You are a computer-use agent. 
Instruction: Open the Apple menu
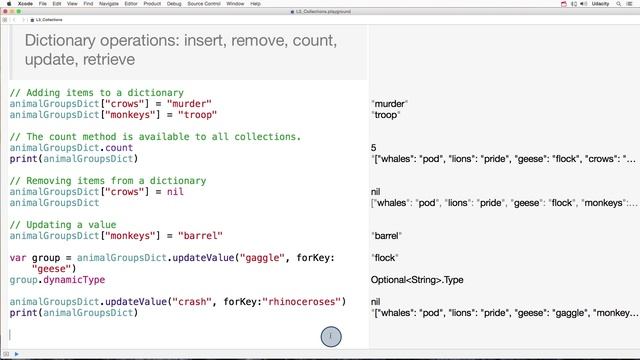[x=9, y=4]
